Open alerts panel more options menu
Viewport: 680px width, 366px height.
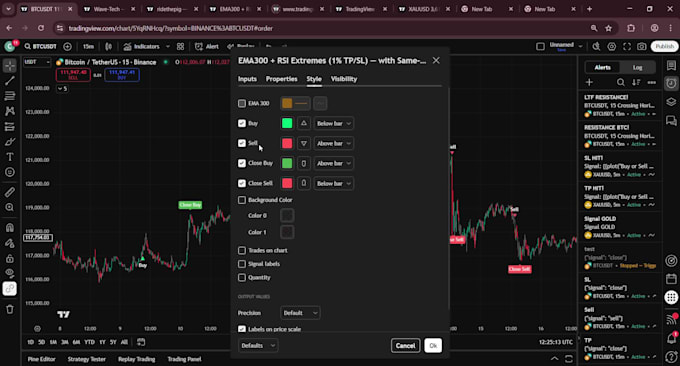pyautogui.click(x=651, y=82)
